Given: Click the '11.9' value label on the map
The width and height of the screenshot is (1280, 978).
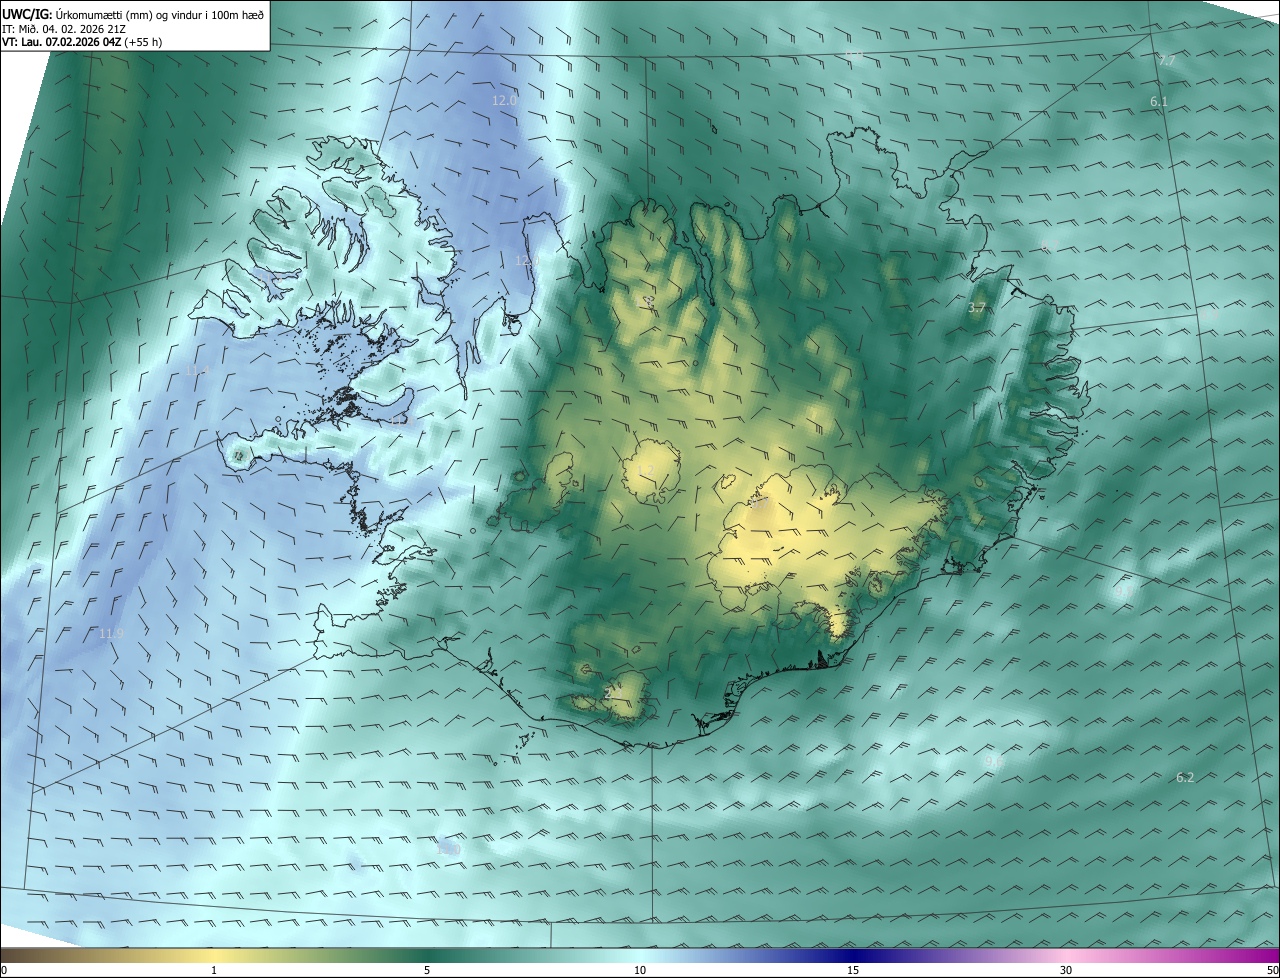Looking at the screenshot, I should (x=112, y=633).
